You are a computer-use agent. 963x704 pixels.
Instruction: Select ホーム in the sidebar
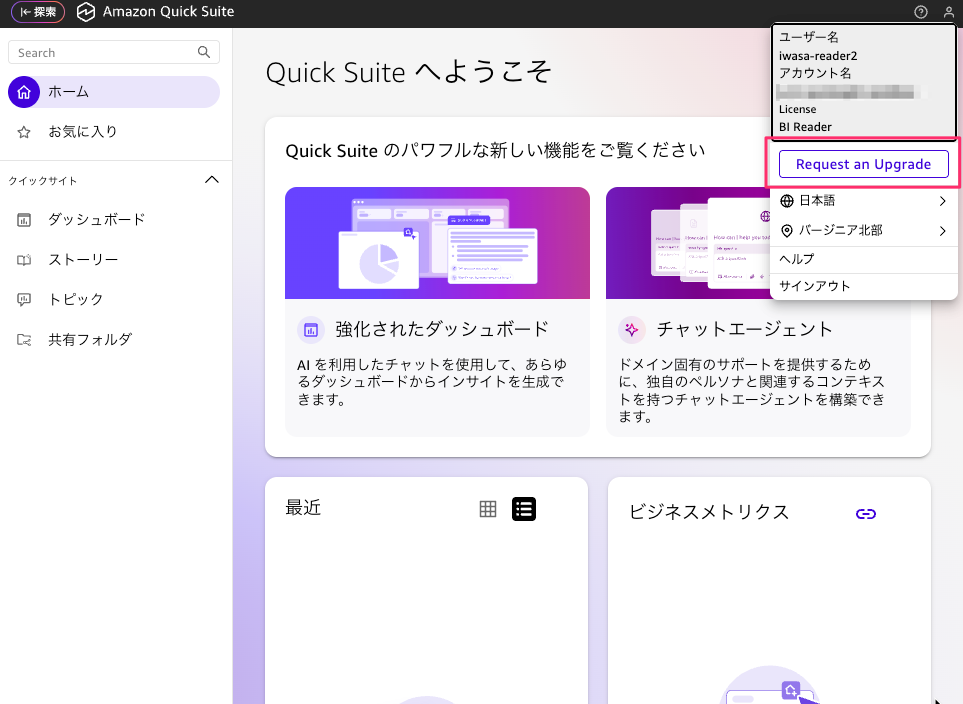coord(70,91)
